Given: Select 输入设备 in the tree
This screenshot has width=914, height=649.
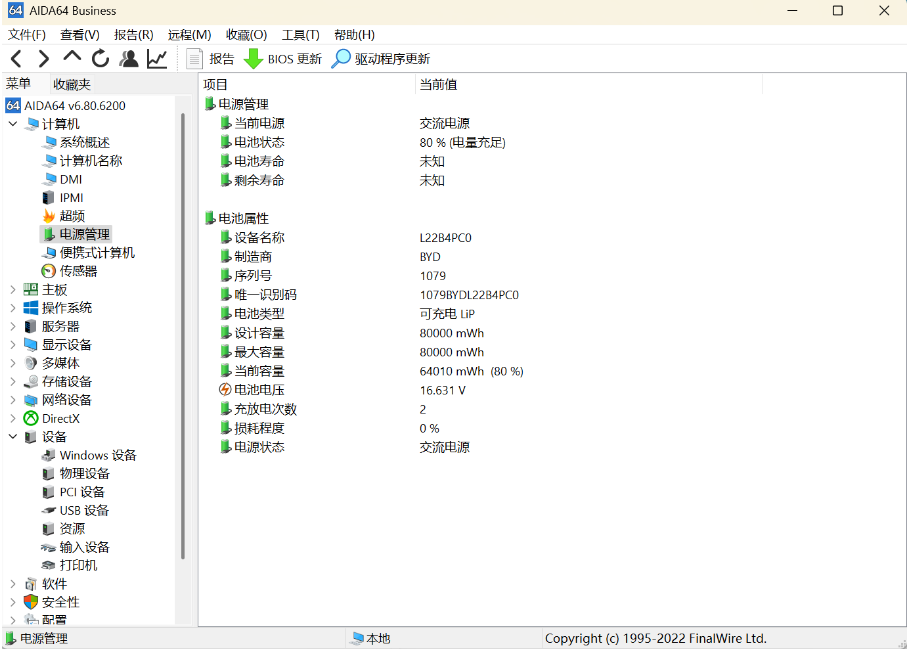Looking at the screenshot, I should [x=85, y=548].
